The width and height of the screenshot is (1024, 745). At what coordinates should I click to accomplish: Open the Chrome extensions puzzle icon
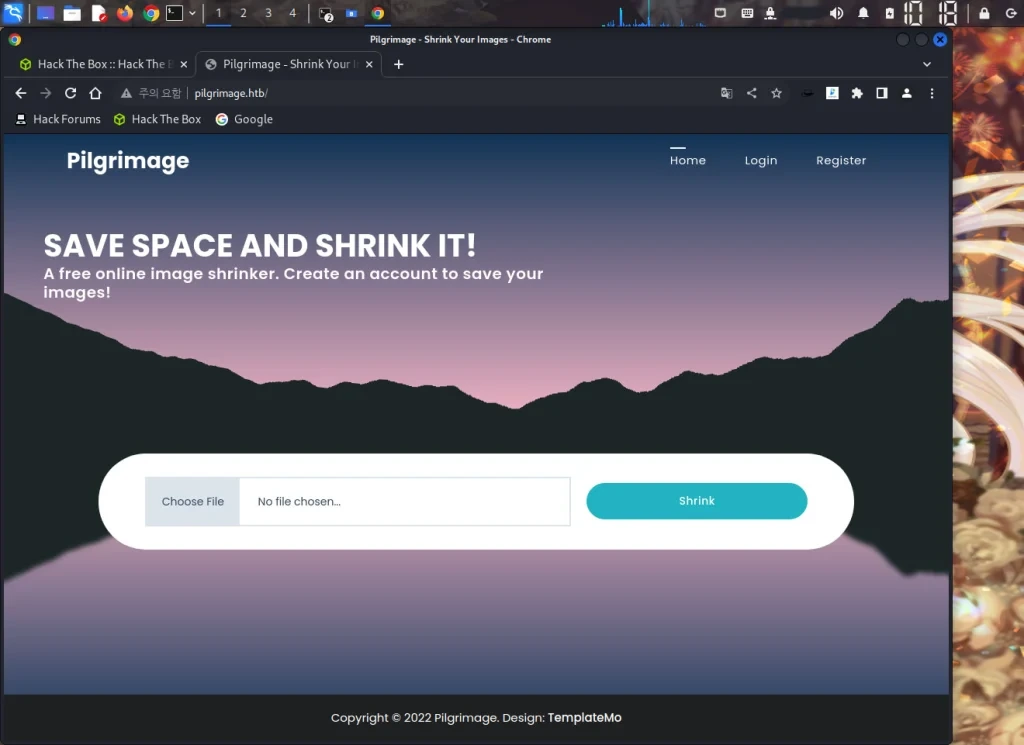tap(857, 93)
